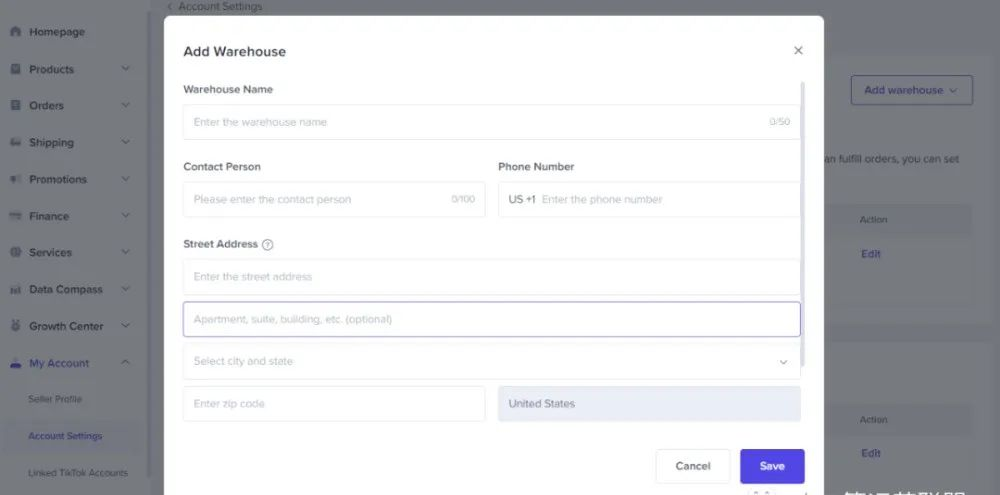Click the Street Address help icon

(268, 245)
